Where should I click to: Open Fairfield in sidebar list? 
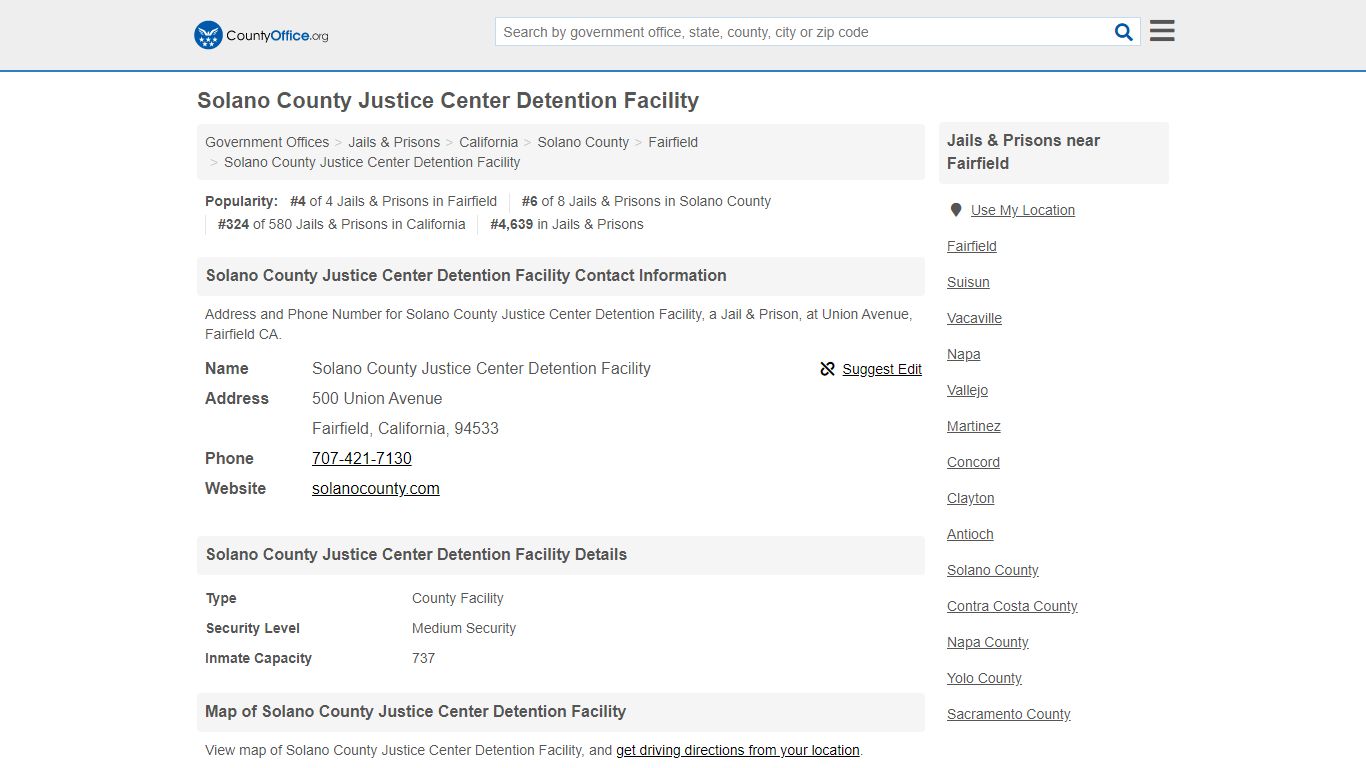pos(972,246)
